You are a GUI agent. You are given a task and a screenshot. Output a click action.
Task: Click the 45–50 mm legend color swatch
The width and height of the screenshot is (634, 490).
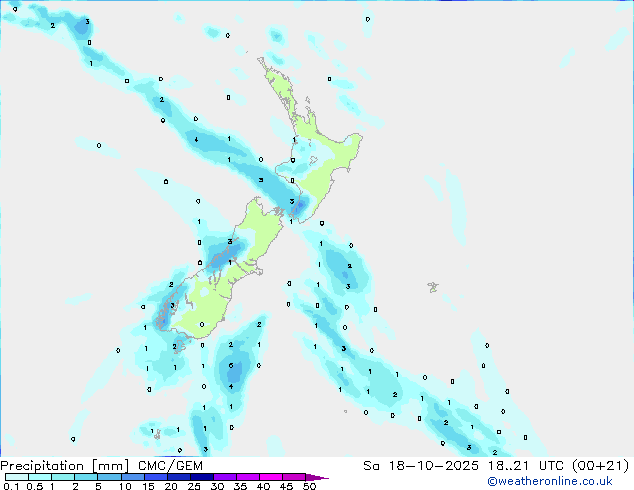click(294, 477)
